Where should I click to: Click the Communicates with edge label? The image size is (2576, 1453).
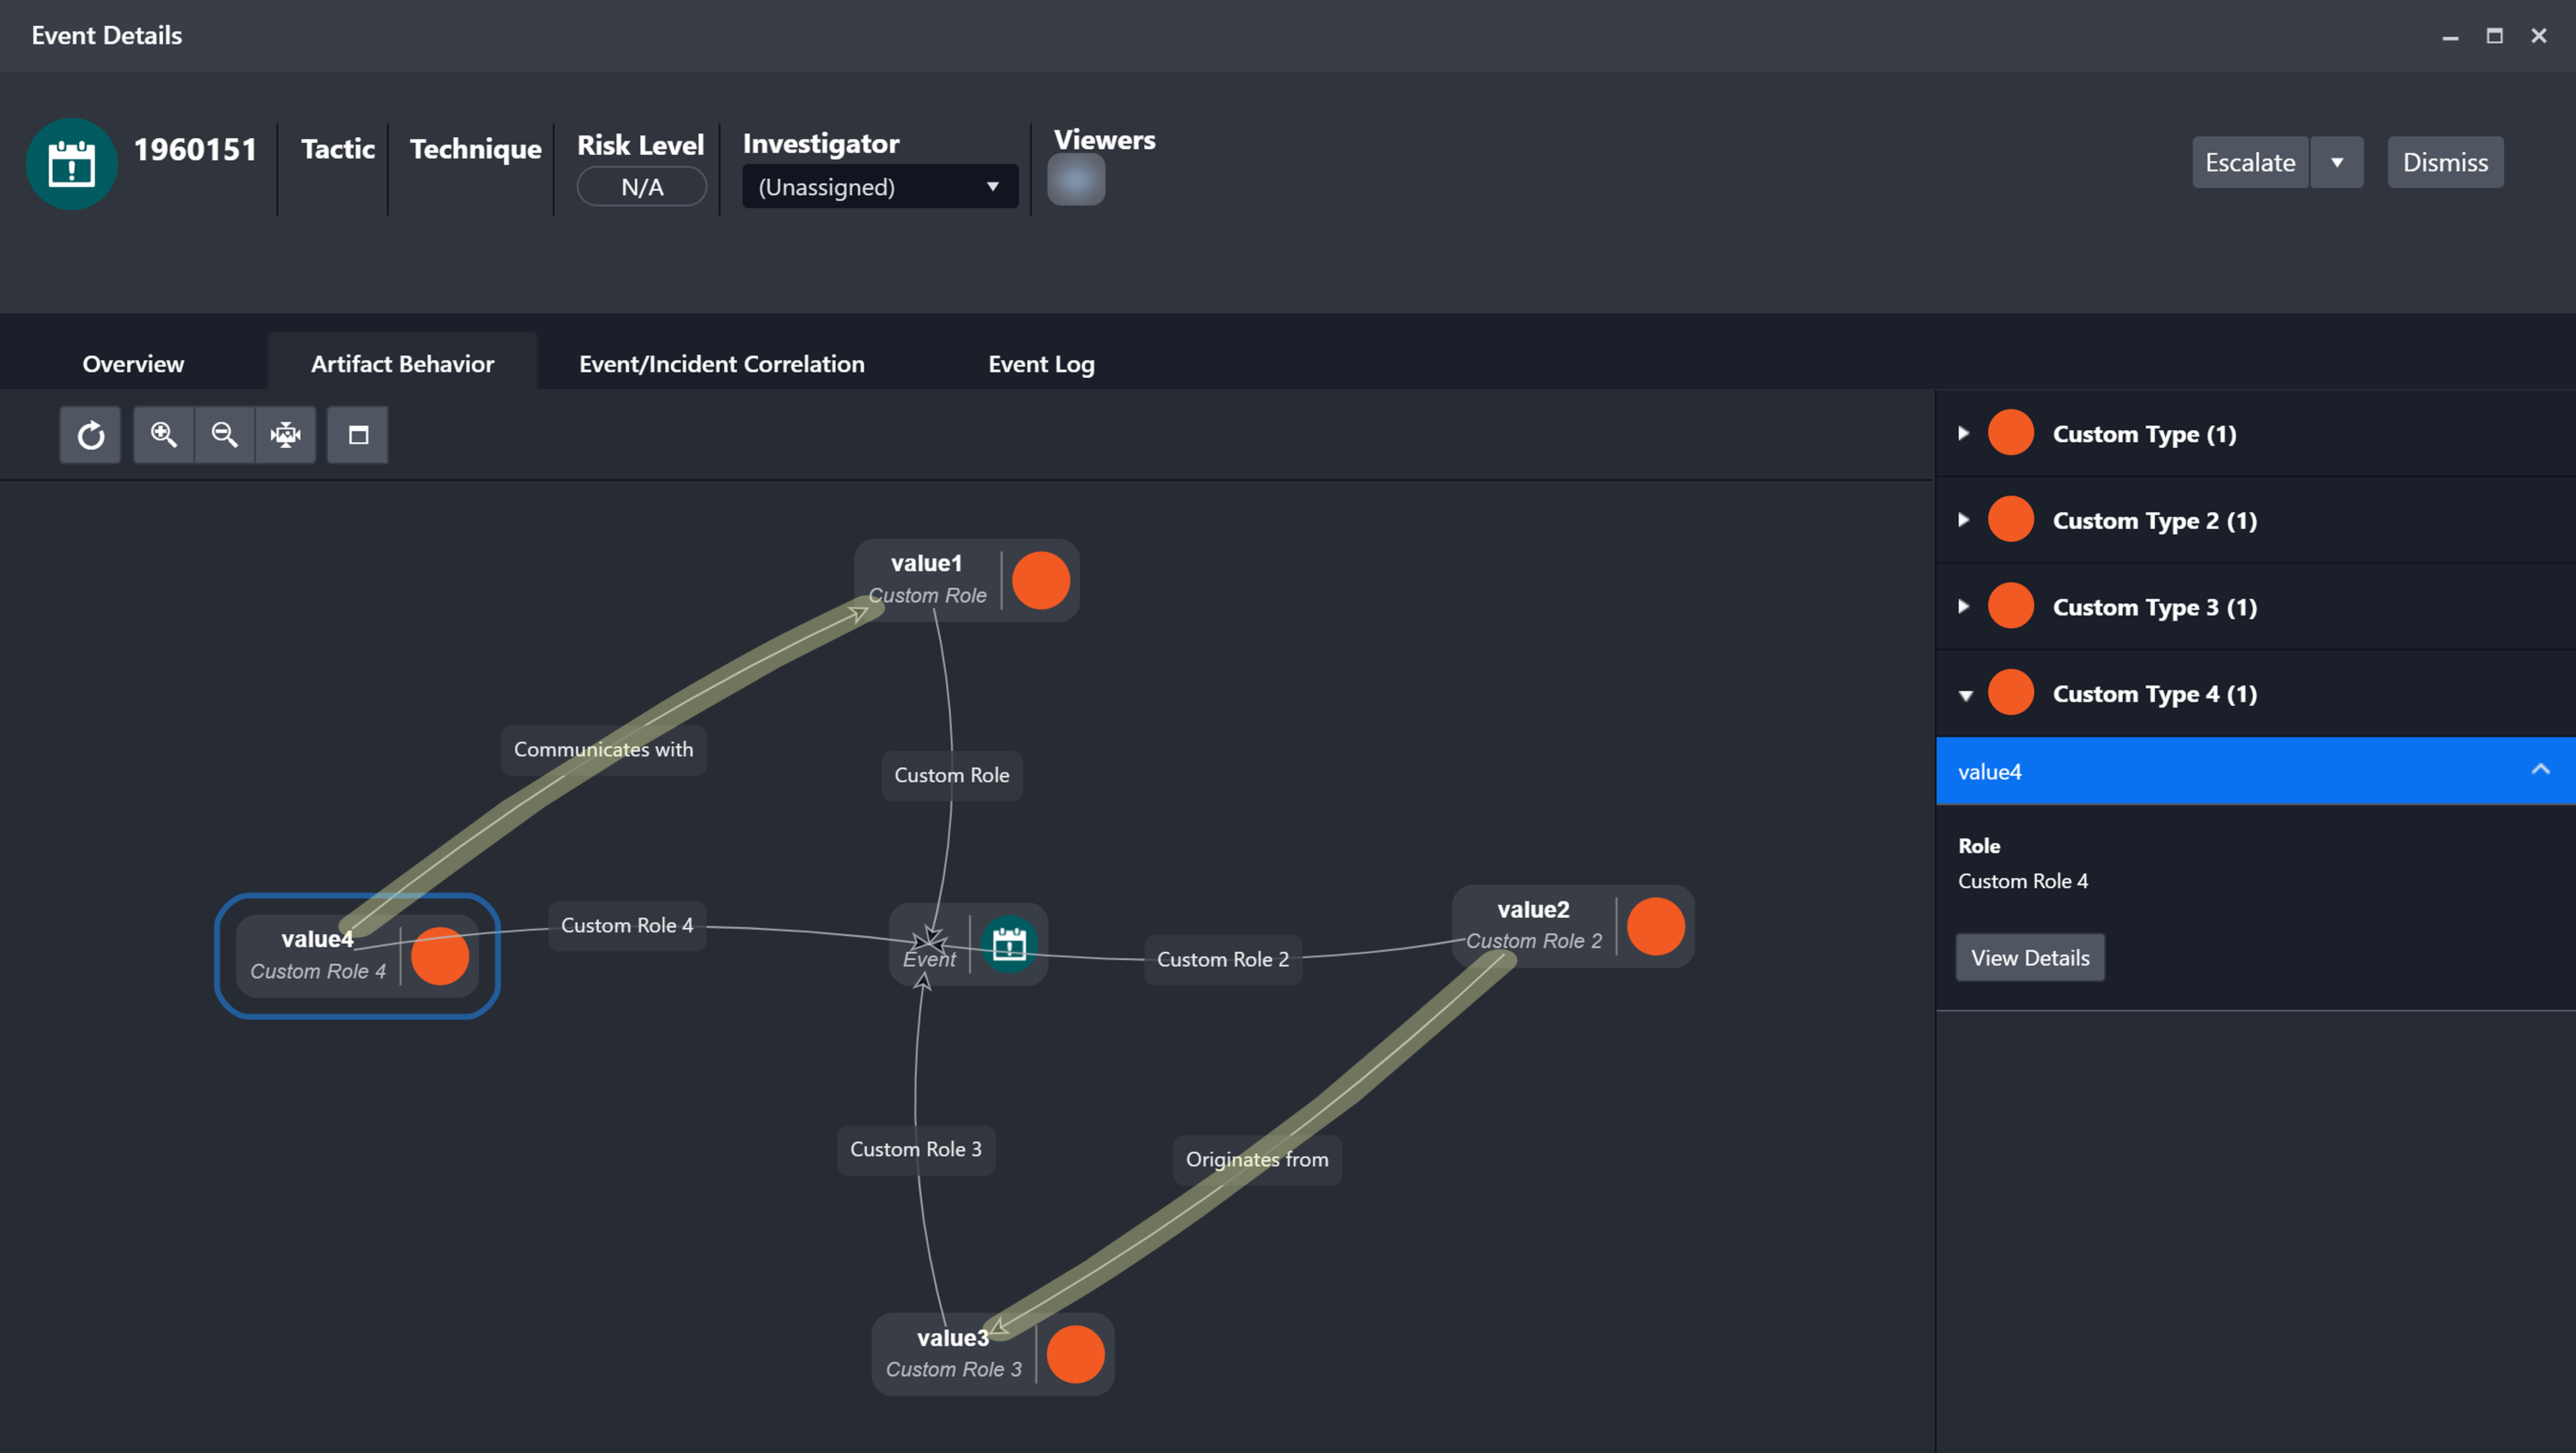click(603, 749)
